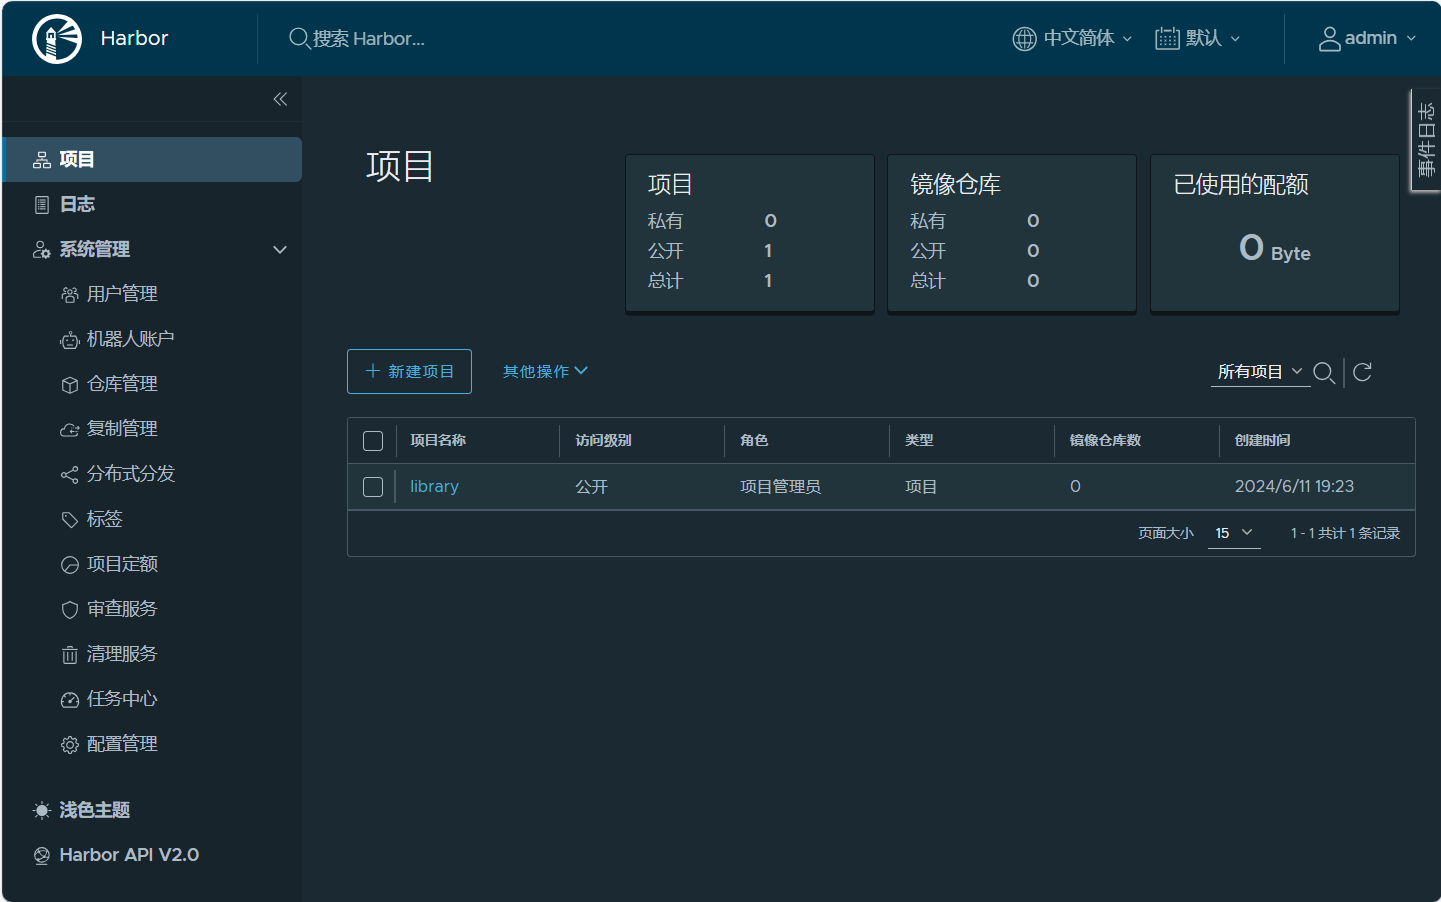Image resolution: width=1441 pixels, height=902 pixels.
Task: Go to 配置管理 settings
Action: coord(121,744)
